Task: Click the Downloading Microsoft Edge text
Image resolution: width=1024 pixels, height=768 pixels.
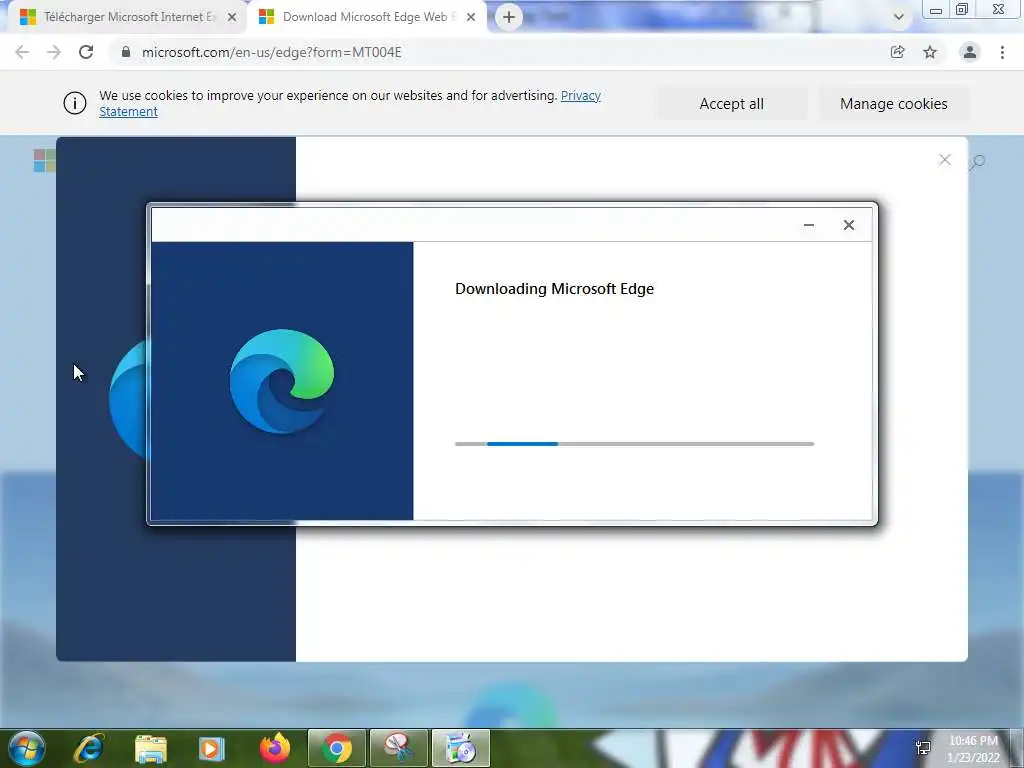Action: [x=554, y=289]
